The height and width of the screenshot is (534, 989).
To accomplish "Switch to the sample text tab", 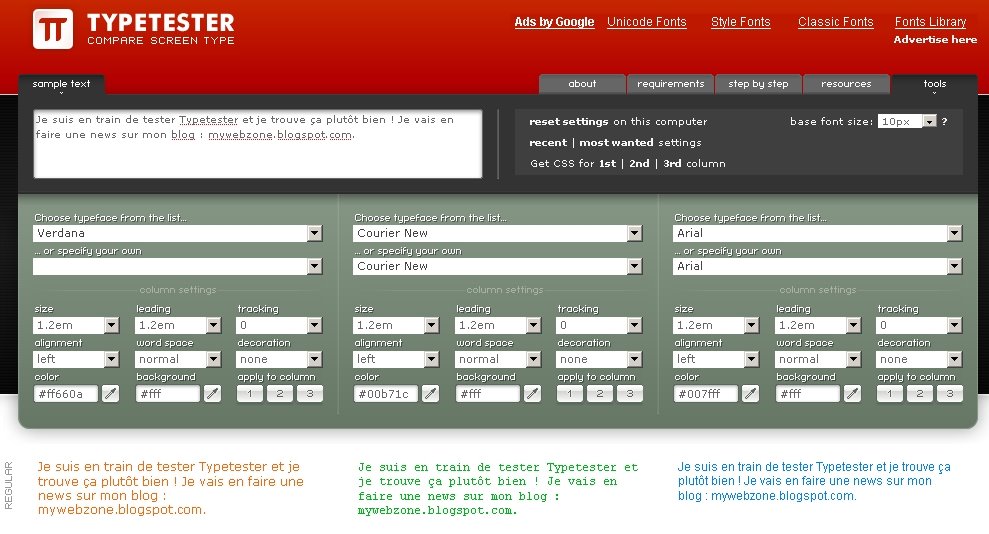I will tap(61, 84).
